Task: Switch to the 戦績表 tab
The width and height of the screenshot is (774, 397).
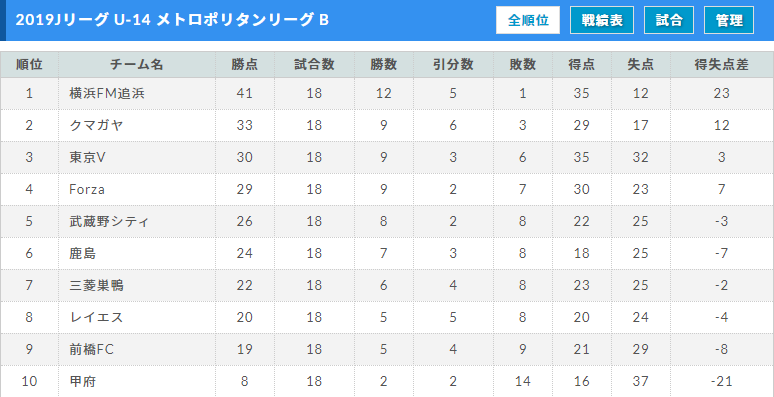Action: tap(602, 20)
